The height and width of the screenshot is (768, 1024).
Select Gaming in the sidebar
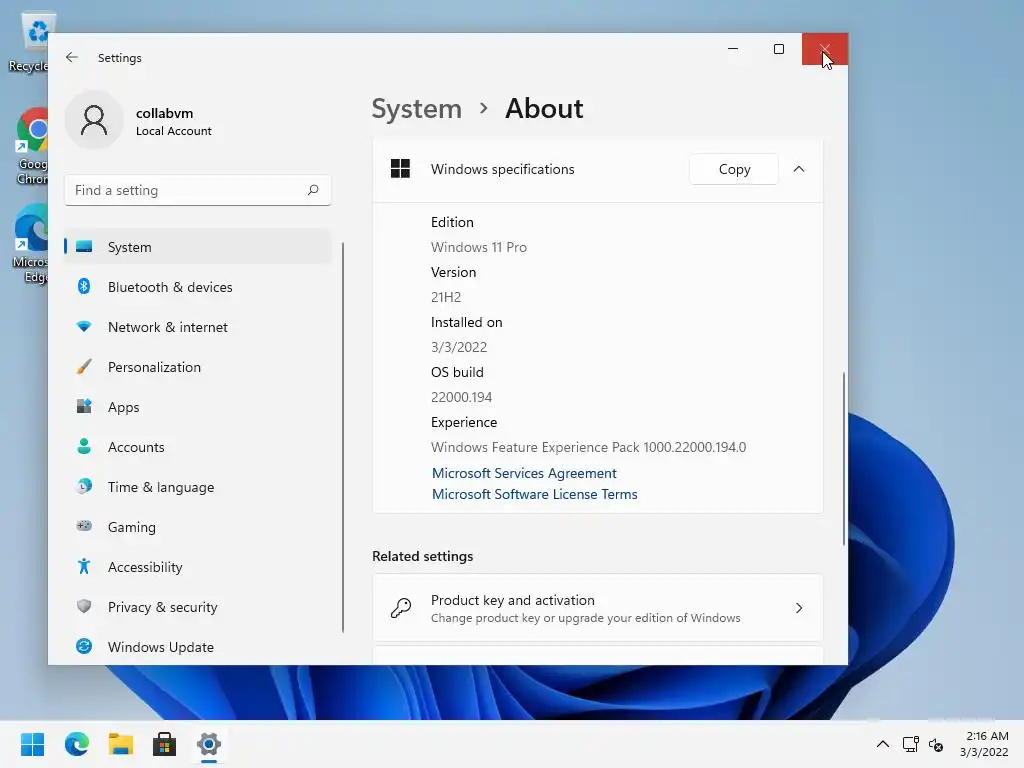coord(198,527)
